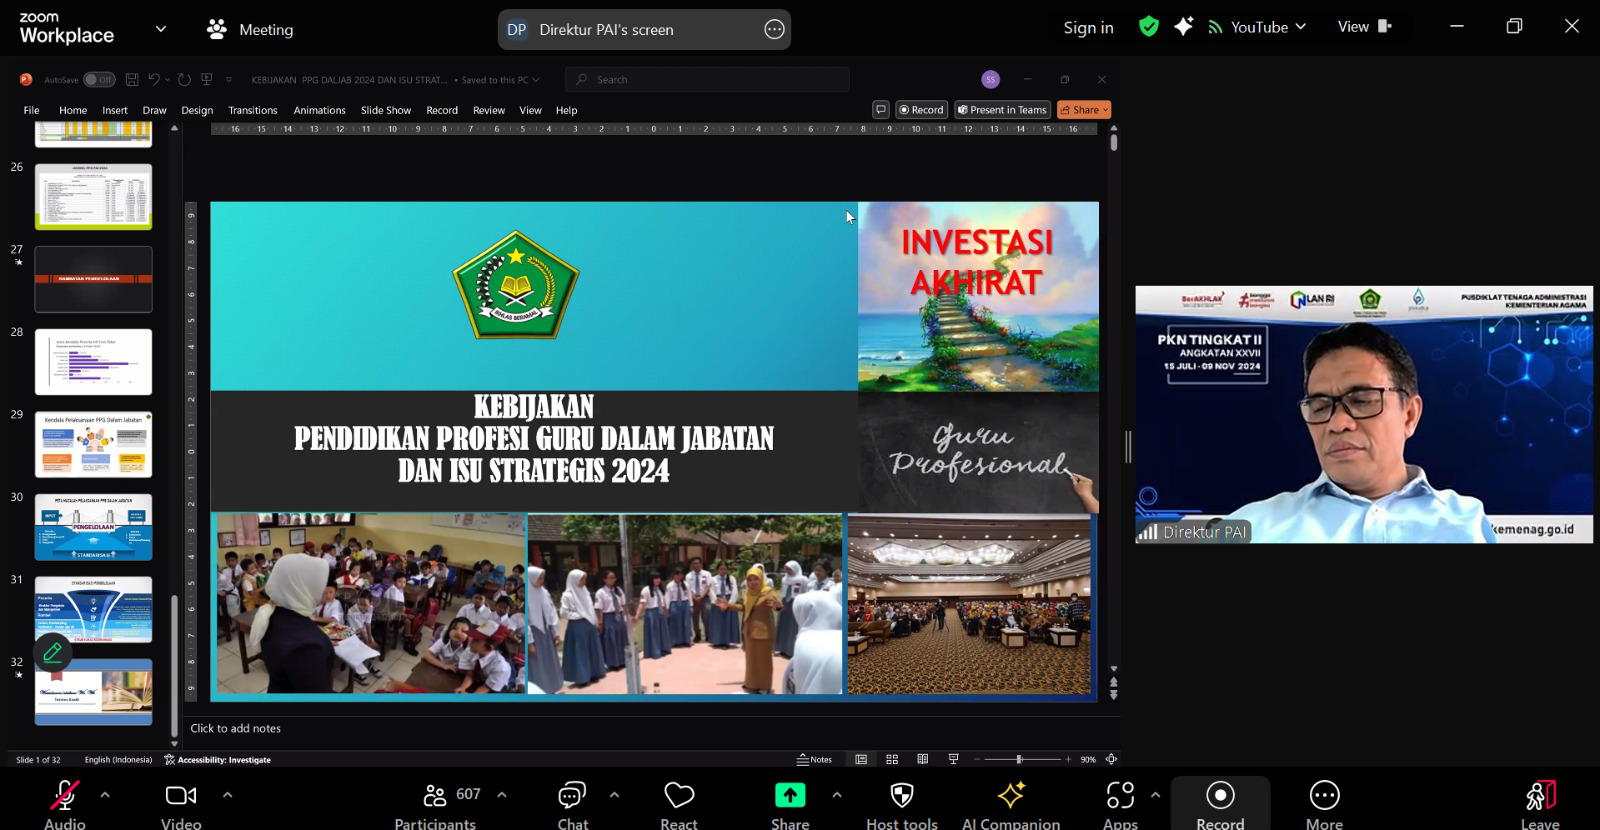
Task: Expand the YouTube livestream dropdown
Action: (x=1301, y=27)
